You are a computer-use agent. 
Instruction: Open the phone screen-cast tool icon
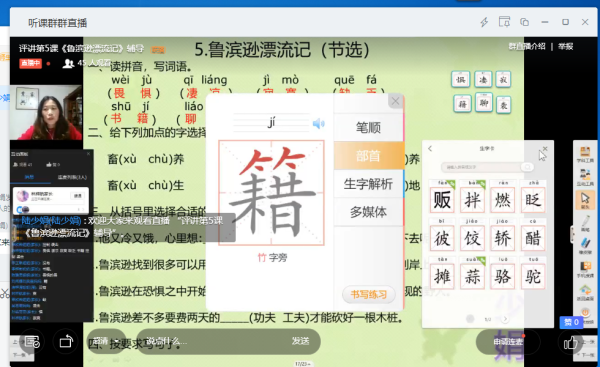point(585,269)
